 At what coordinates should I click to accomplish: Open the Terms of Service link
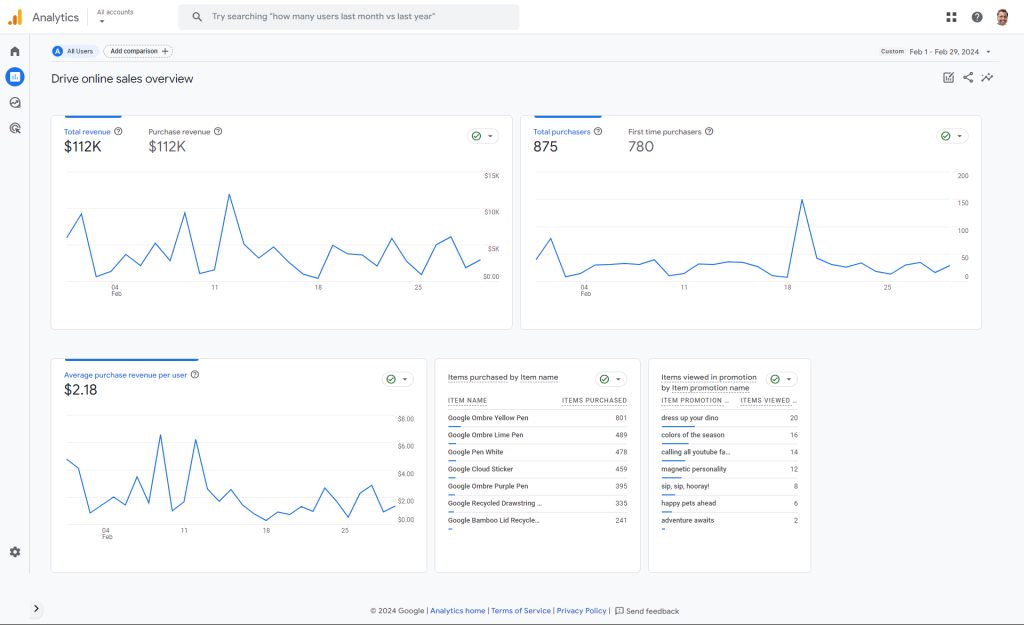pyautogui.click(x=520, y=611)
